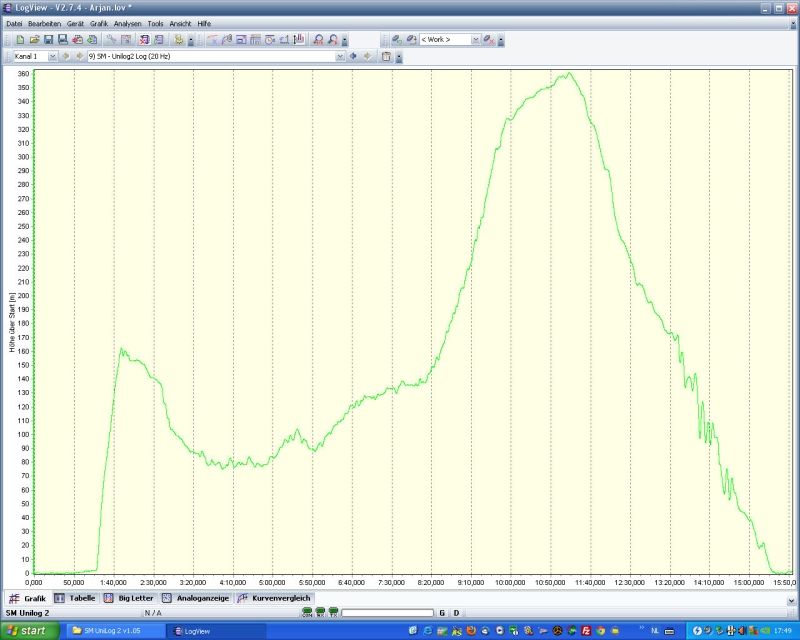The width and height of the screenshot is (800, 640).
Task: Click the LogView taskbar button
Action: 218,631
